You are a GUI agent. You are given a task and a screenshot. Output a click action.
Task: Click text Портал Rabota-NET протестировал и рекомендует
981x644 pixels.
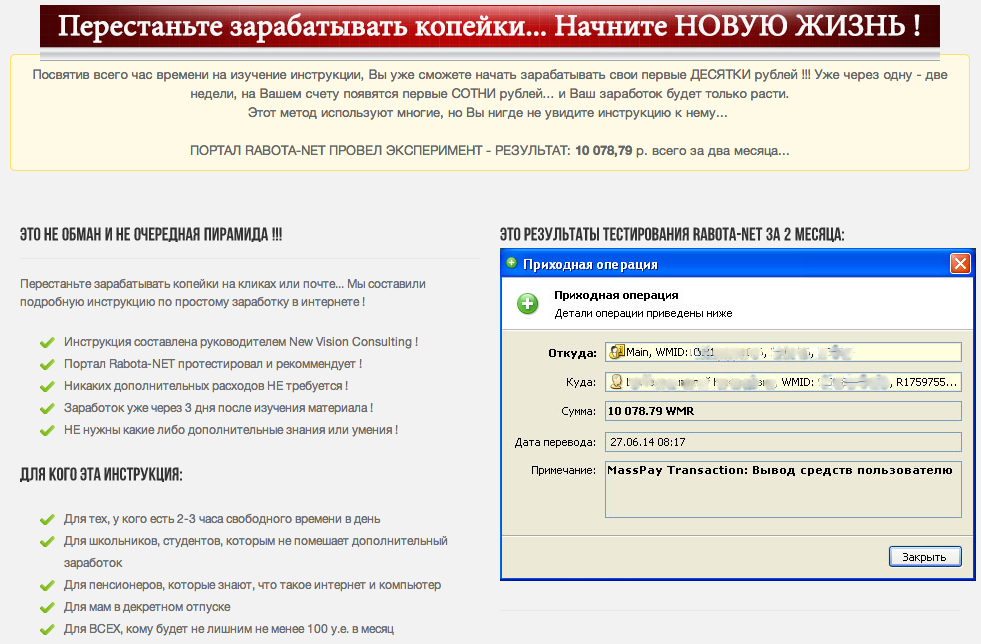[x=213, y=364]
